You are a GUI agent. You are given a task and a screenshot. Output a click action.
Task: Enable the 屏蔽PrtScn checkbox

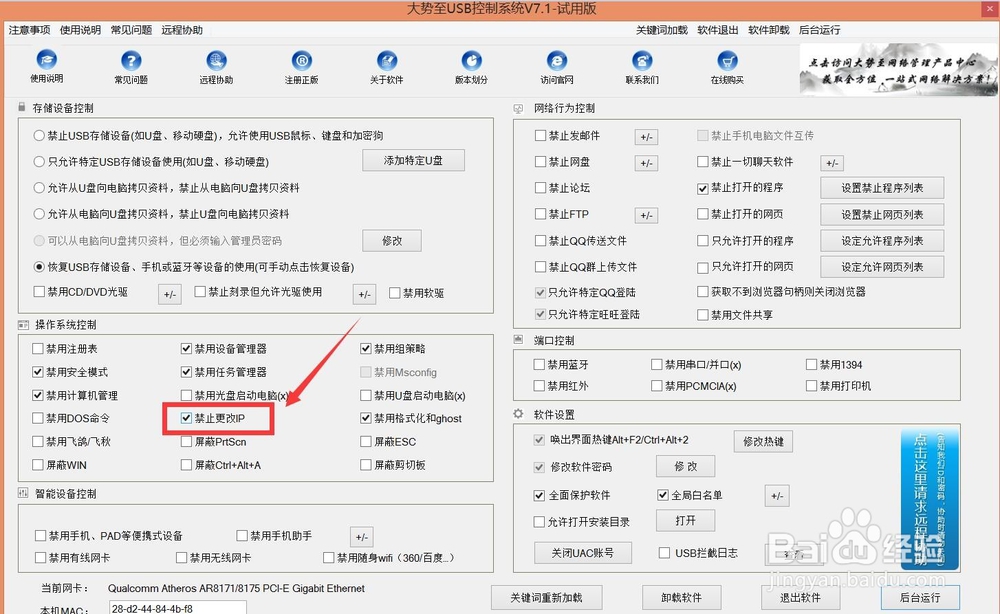click(x=186, y=441)
